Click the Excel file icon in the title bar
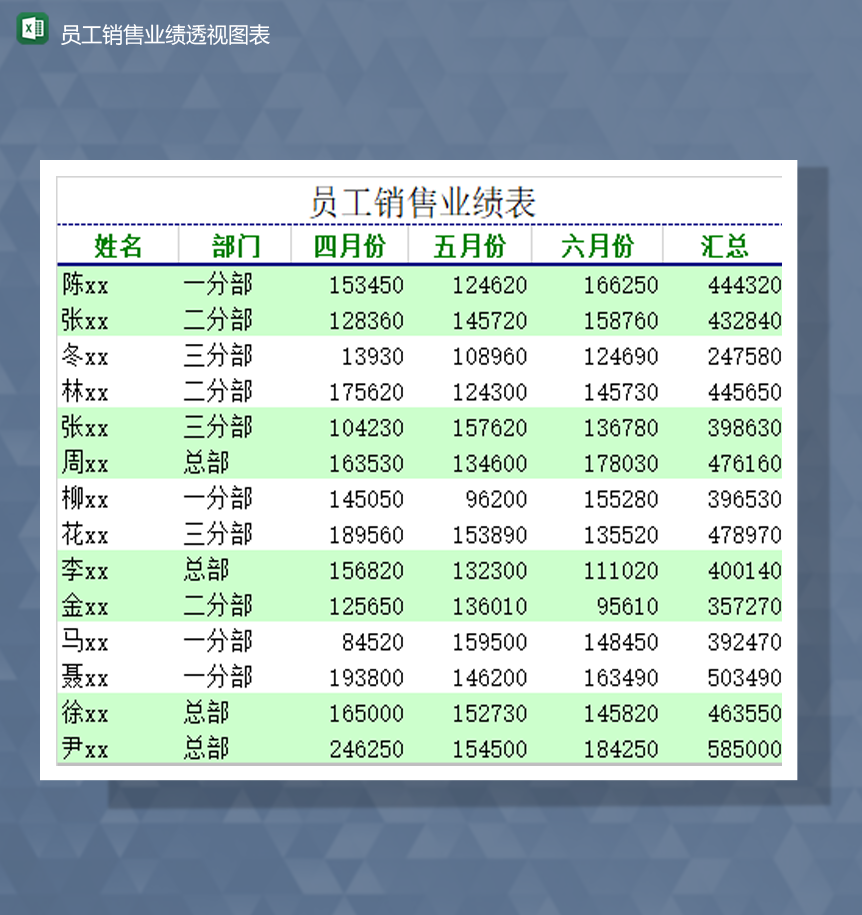 coord(29,31)
